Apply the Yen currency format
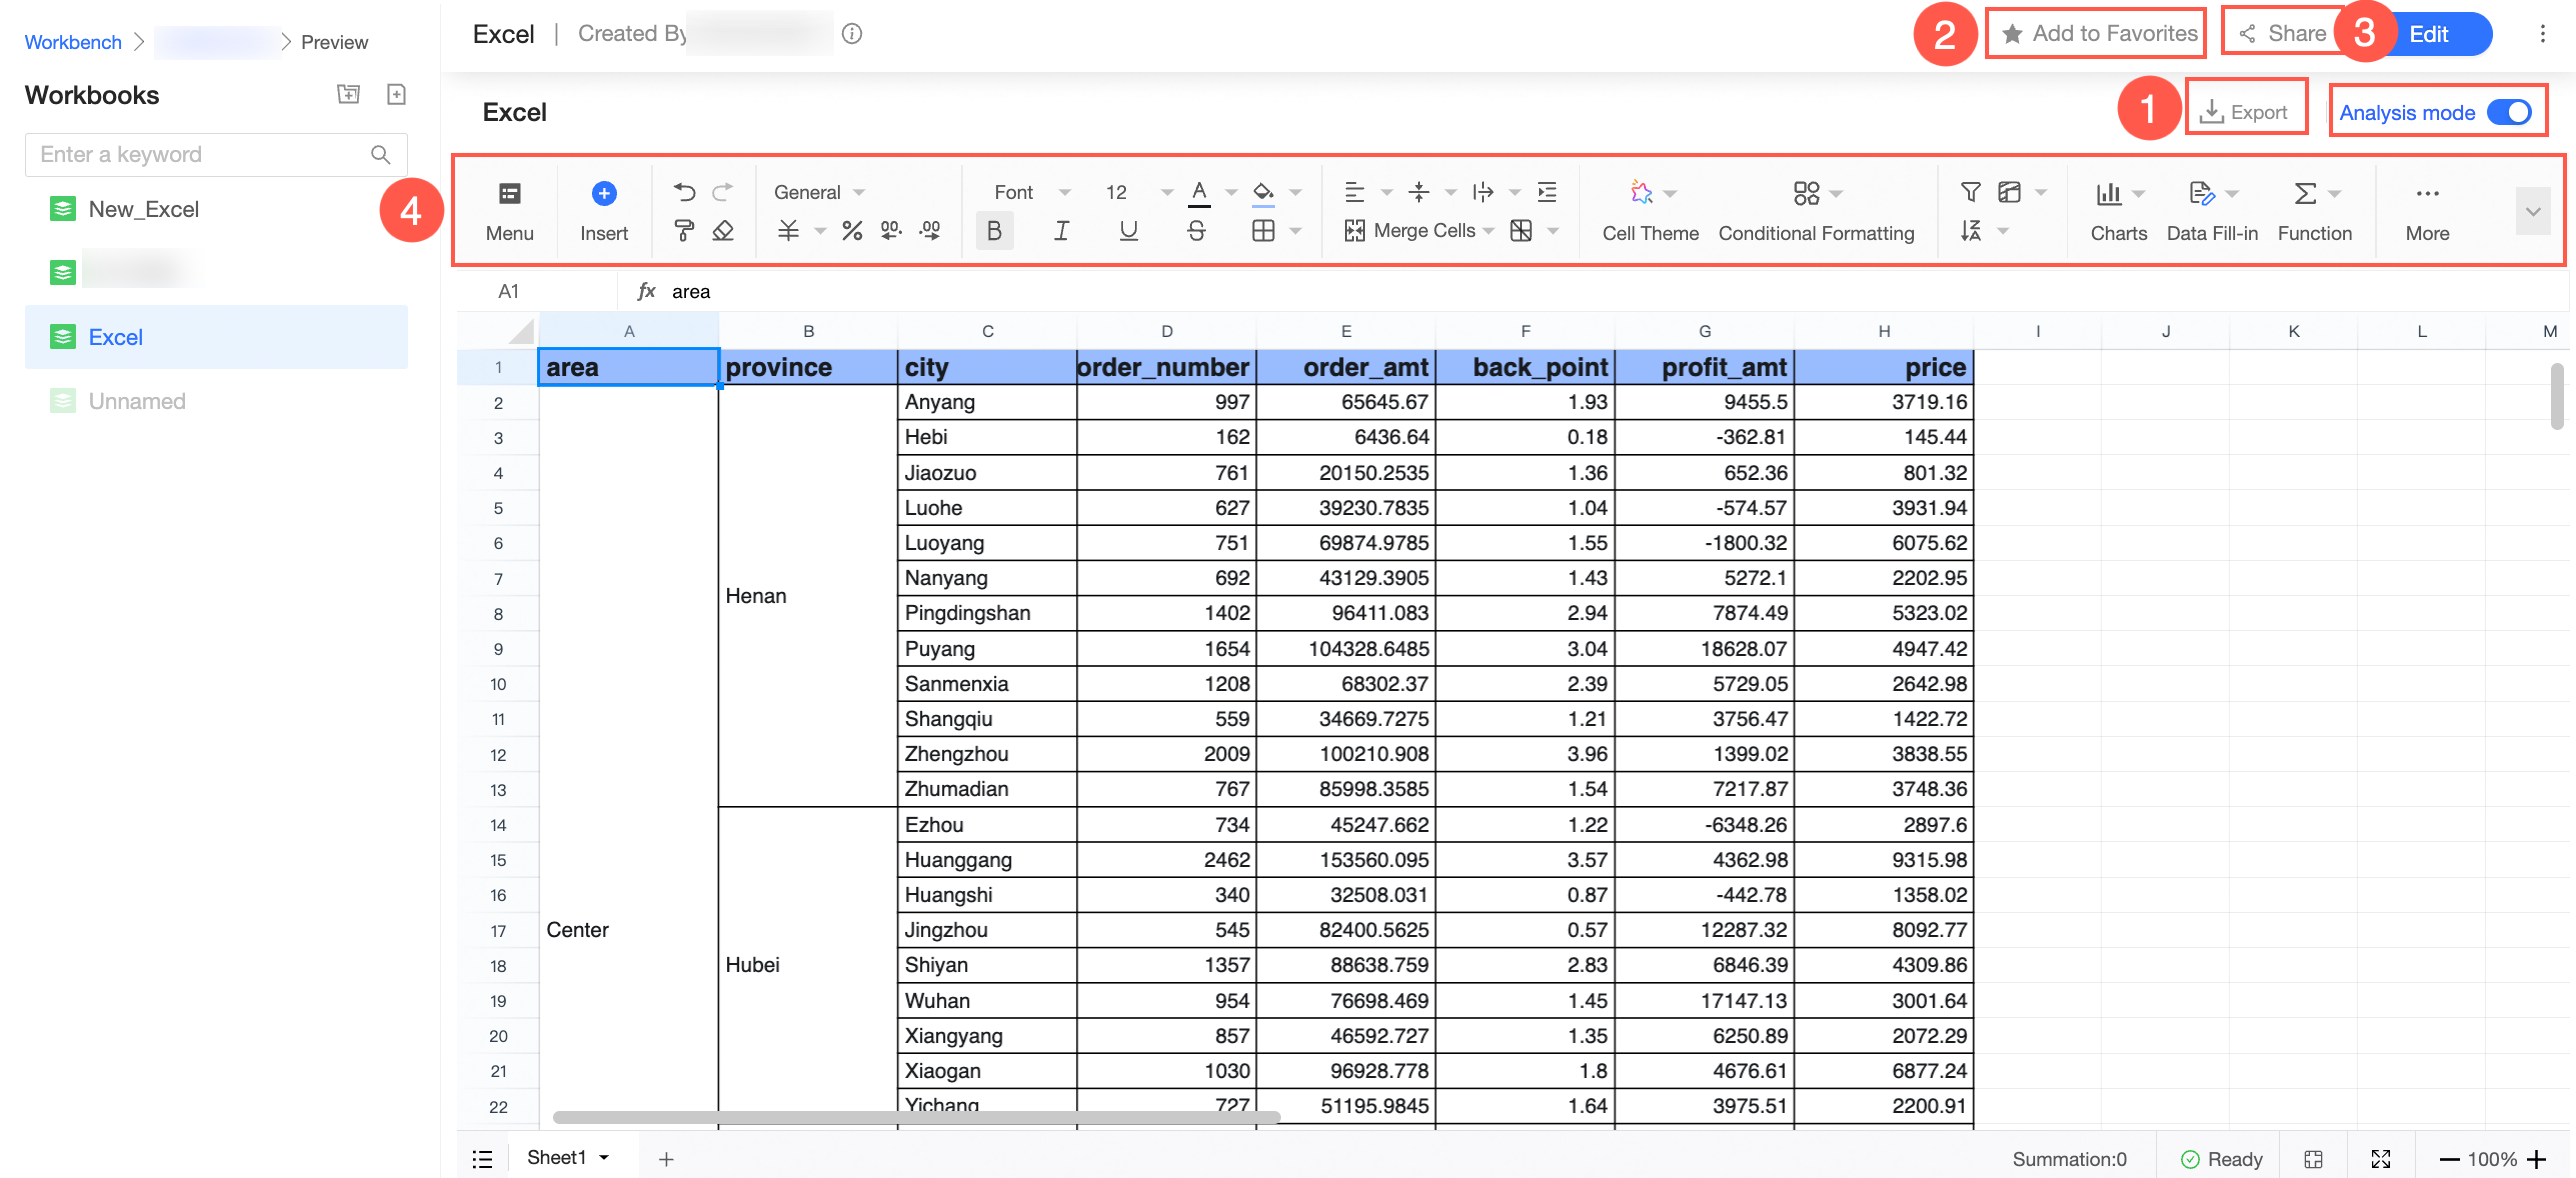This screenshot has width=2576, height=1178. coord(788,231)
